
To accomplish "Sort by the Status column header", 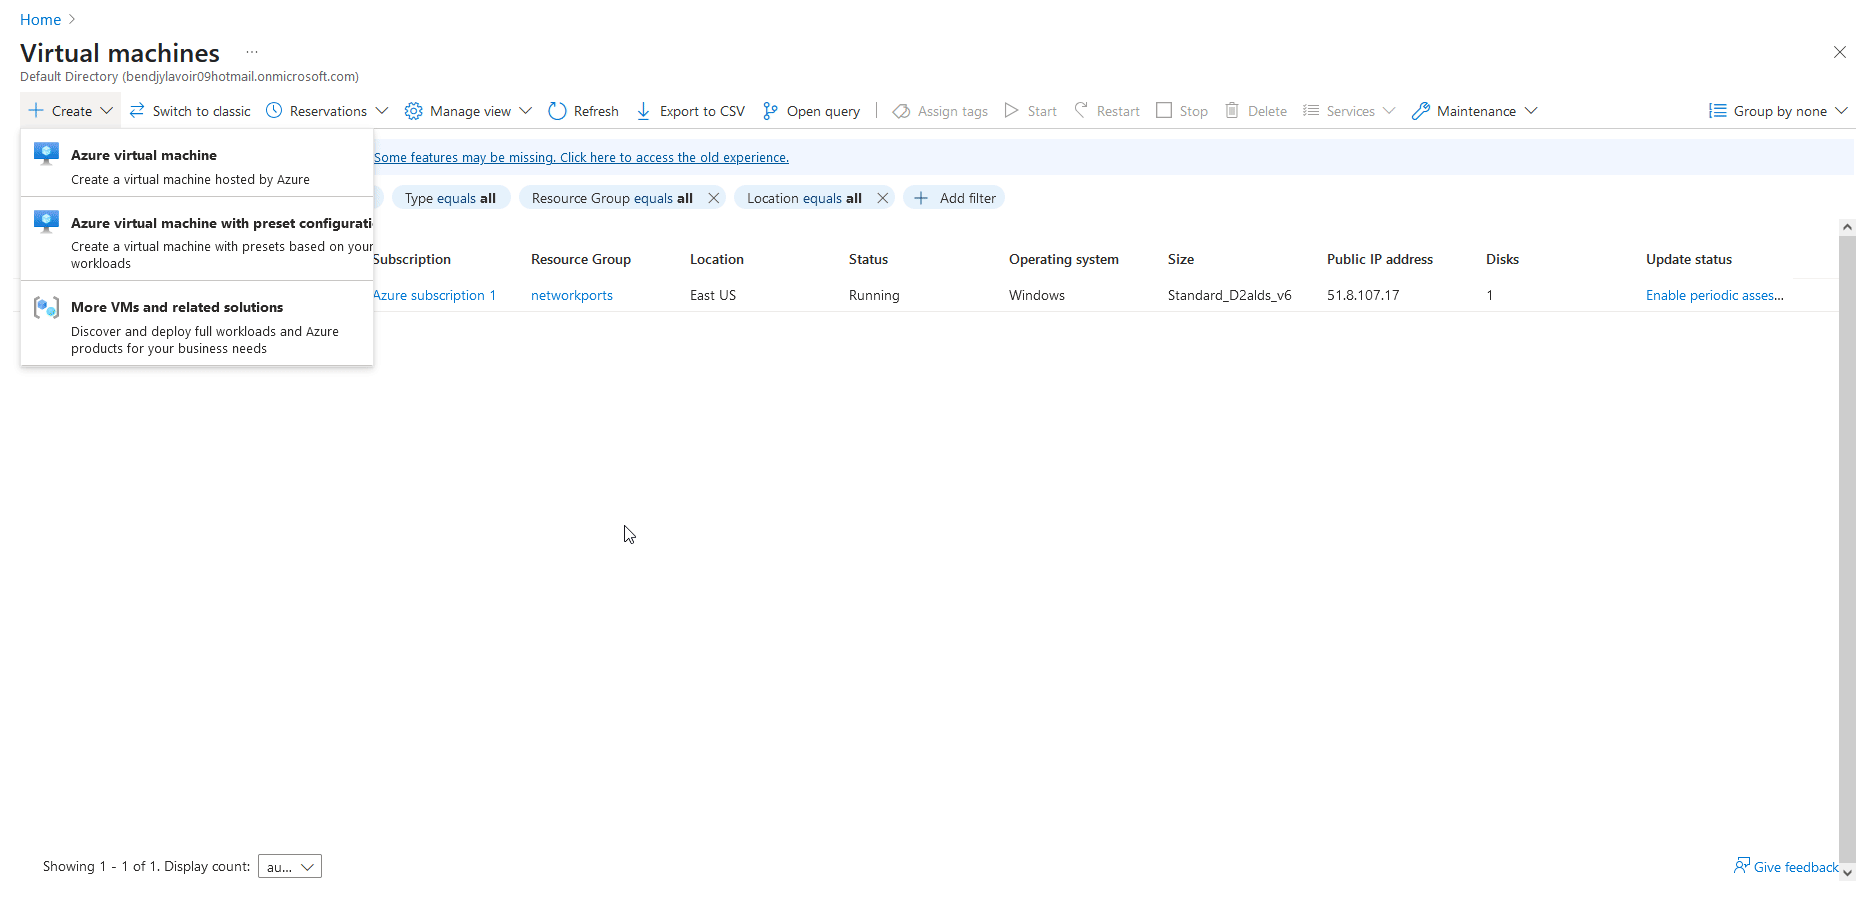I will (868, 259).
